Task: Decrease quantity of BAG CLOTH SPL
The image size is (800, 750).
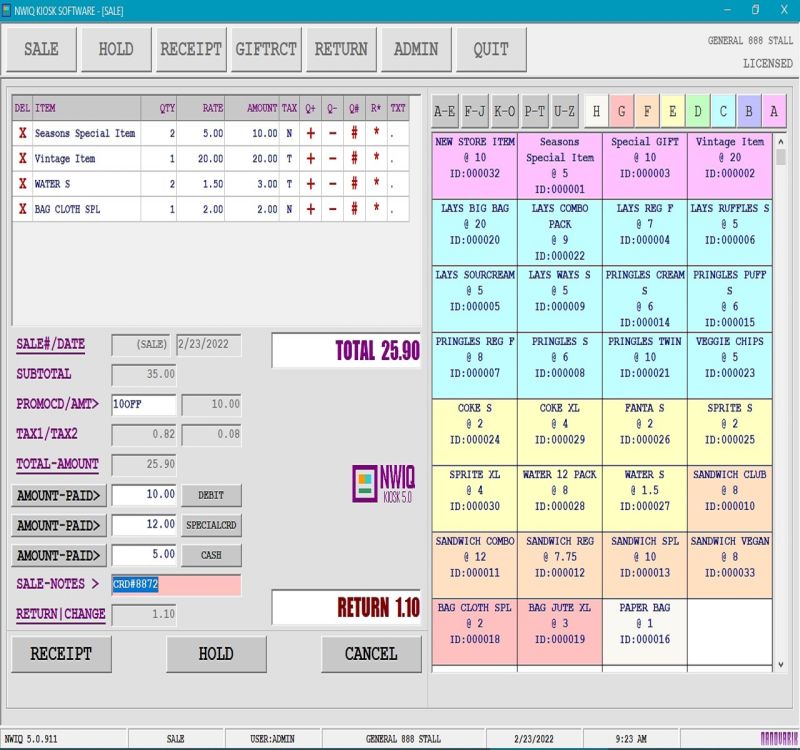Action: tap(332, 210)
